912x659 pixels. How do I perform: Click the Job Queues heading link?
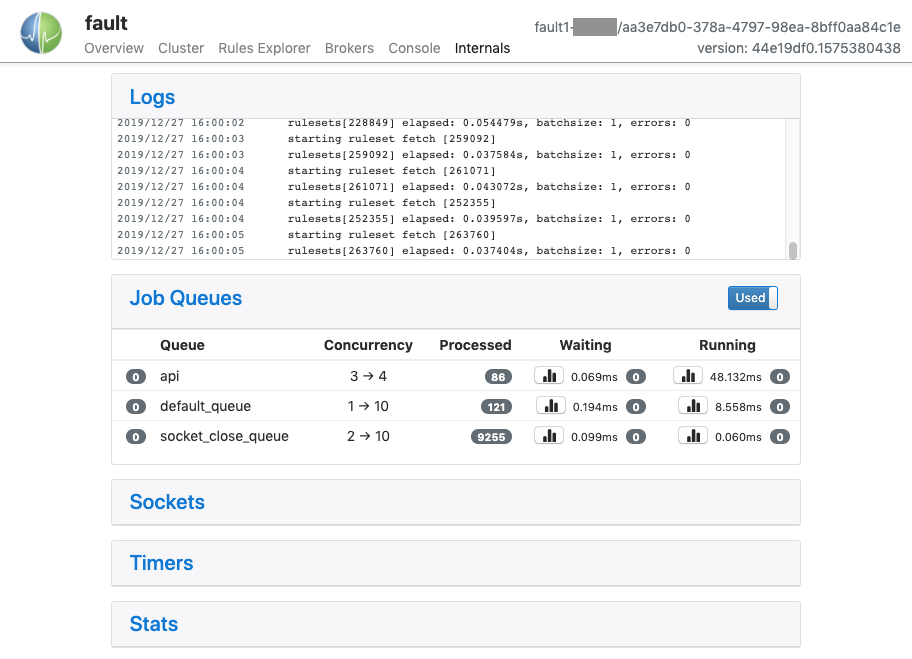coord(185,298)
